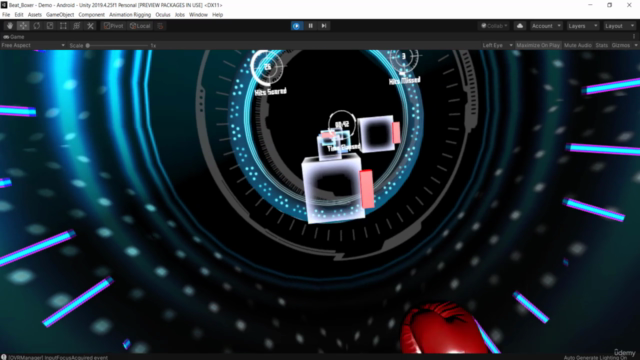
Task: Toggle Maximize On Play
Action: 538,45
